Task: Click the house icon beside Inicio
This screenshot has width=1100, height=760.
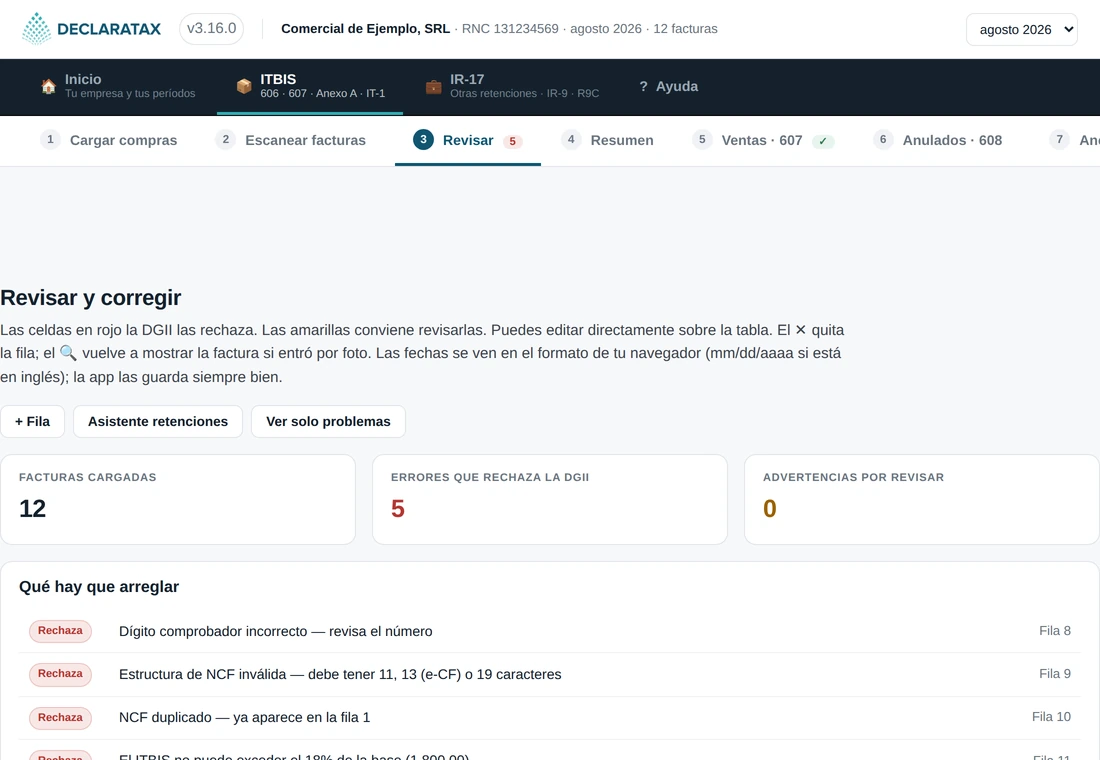Action: 48,86
